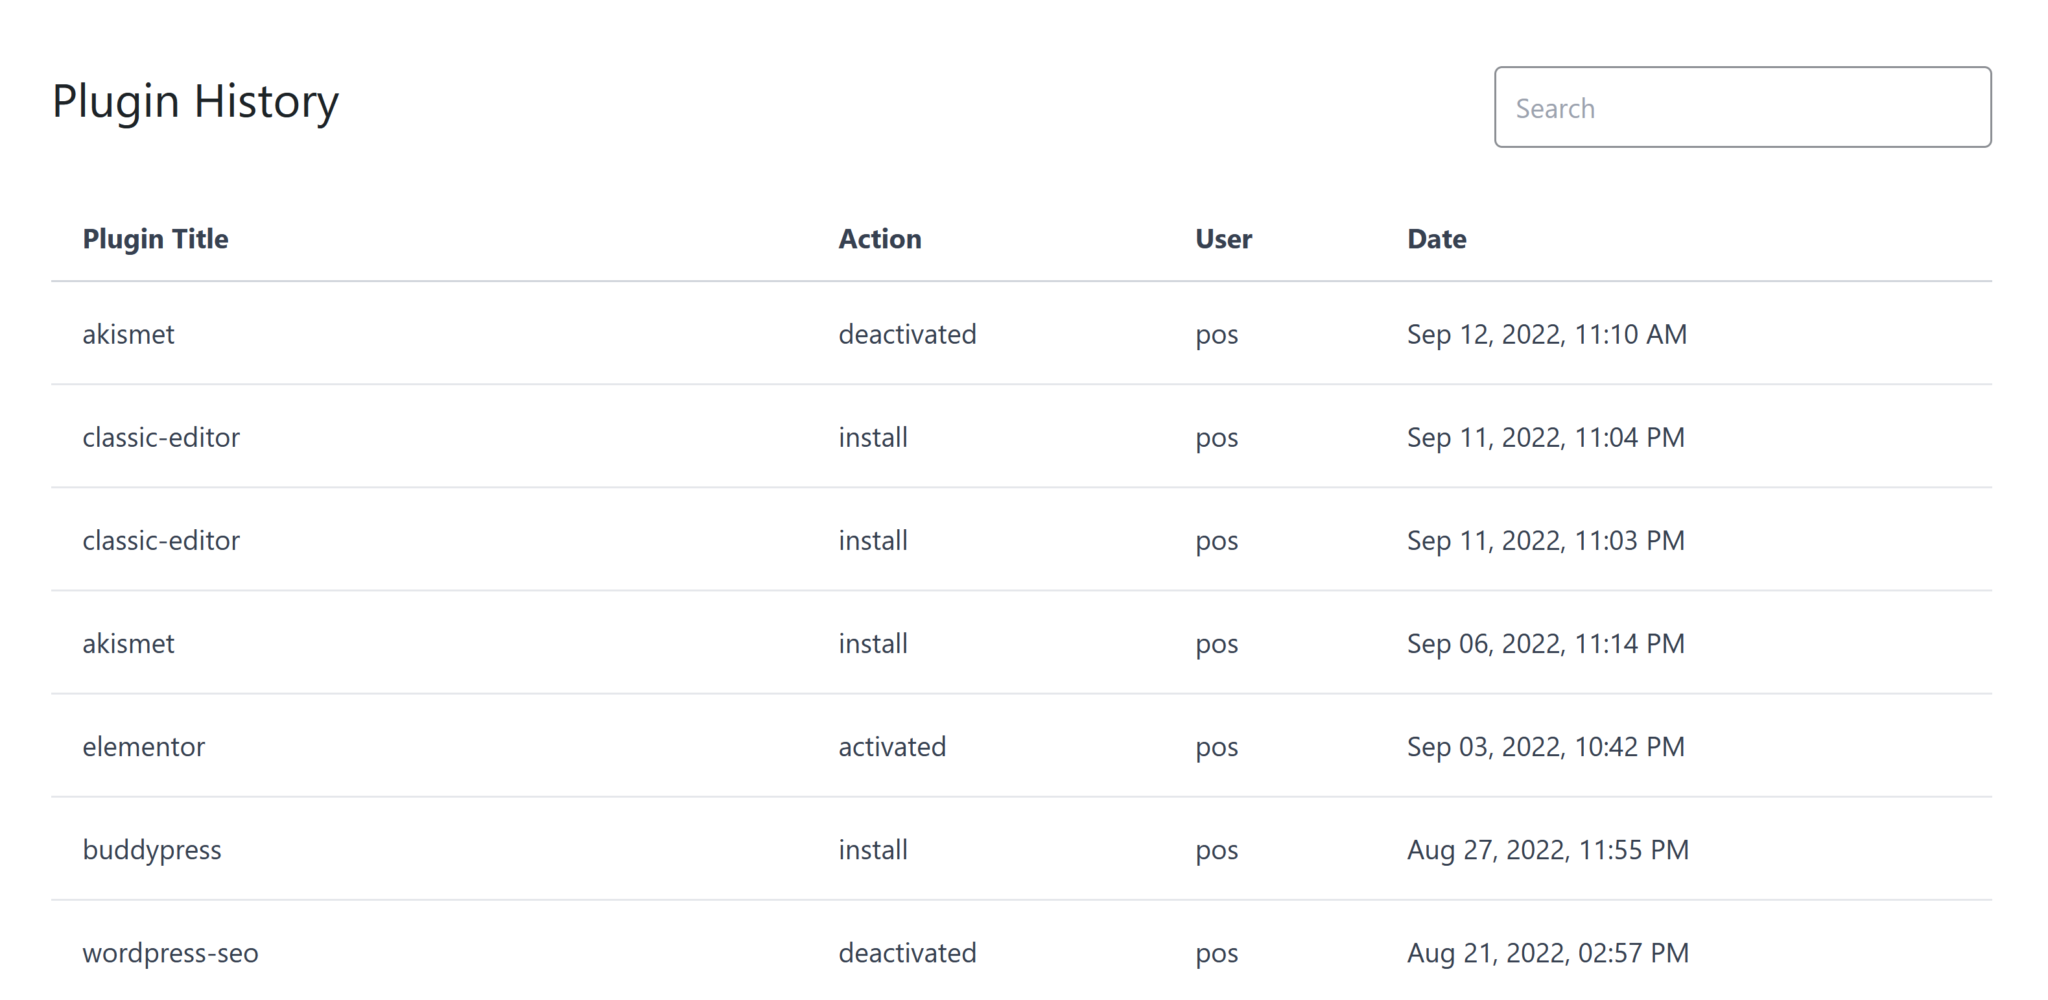Image resolution: width=2048 pixels, height=1000 pixels.
Task: Click the Search input field
Action: tap(1740, 107)
